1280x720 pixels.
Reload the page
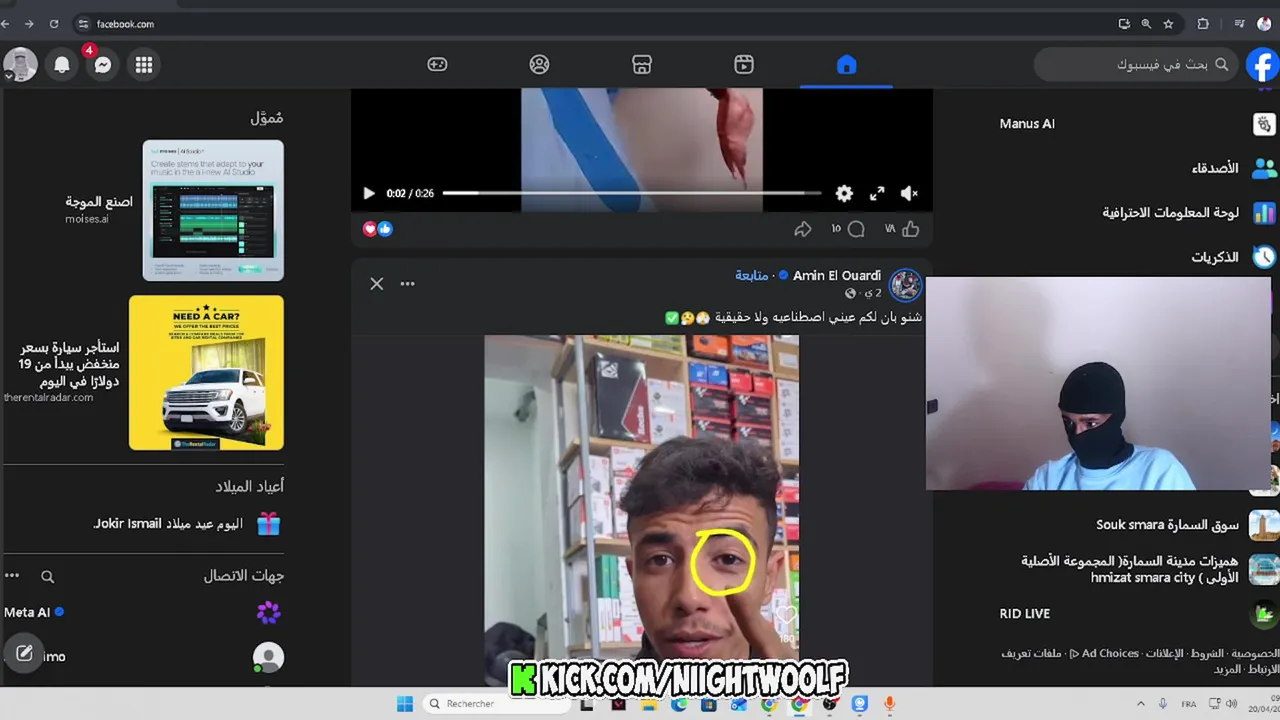point(54,24)
